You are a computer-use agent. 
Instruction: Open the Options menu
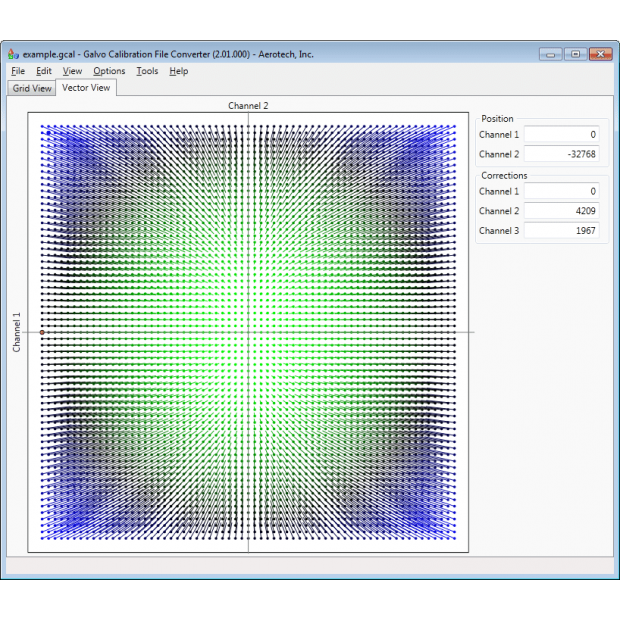pos(109,71)
